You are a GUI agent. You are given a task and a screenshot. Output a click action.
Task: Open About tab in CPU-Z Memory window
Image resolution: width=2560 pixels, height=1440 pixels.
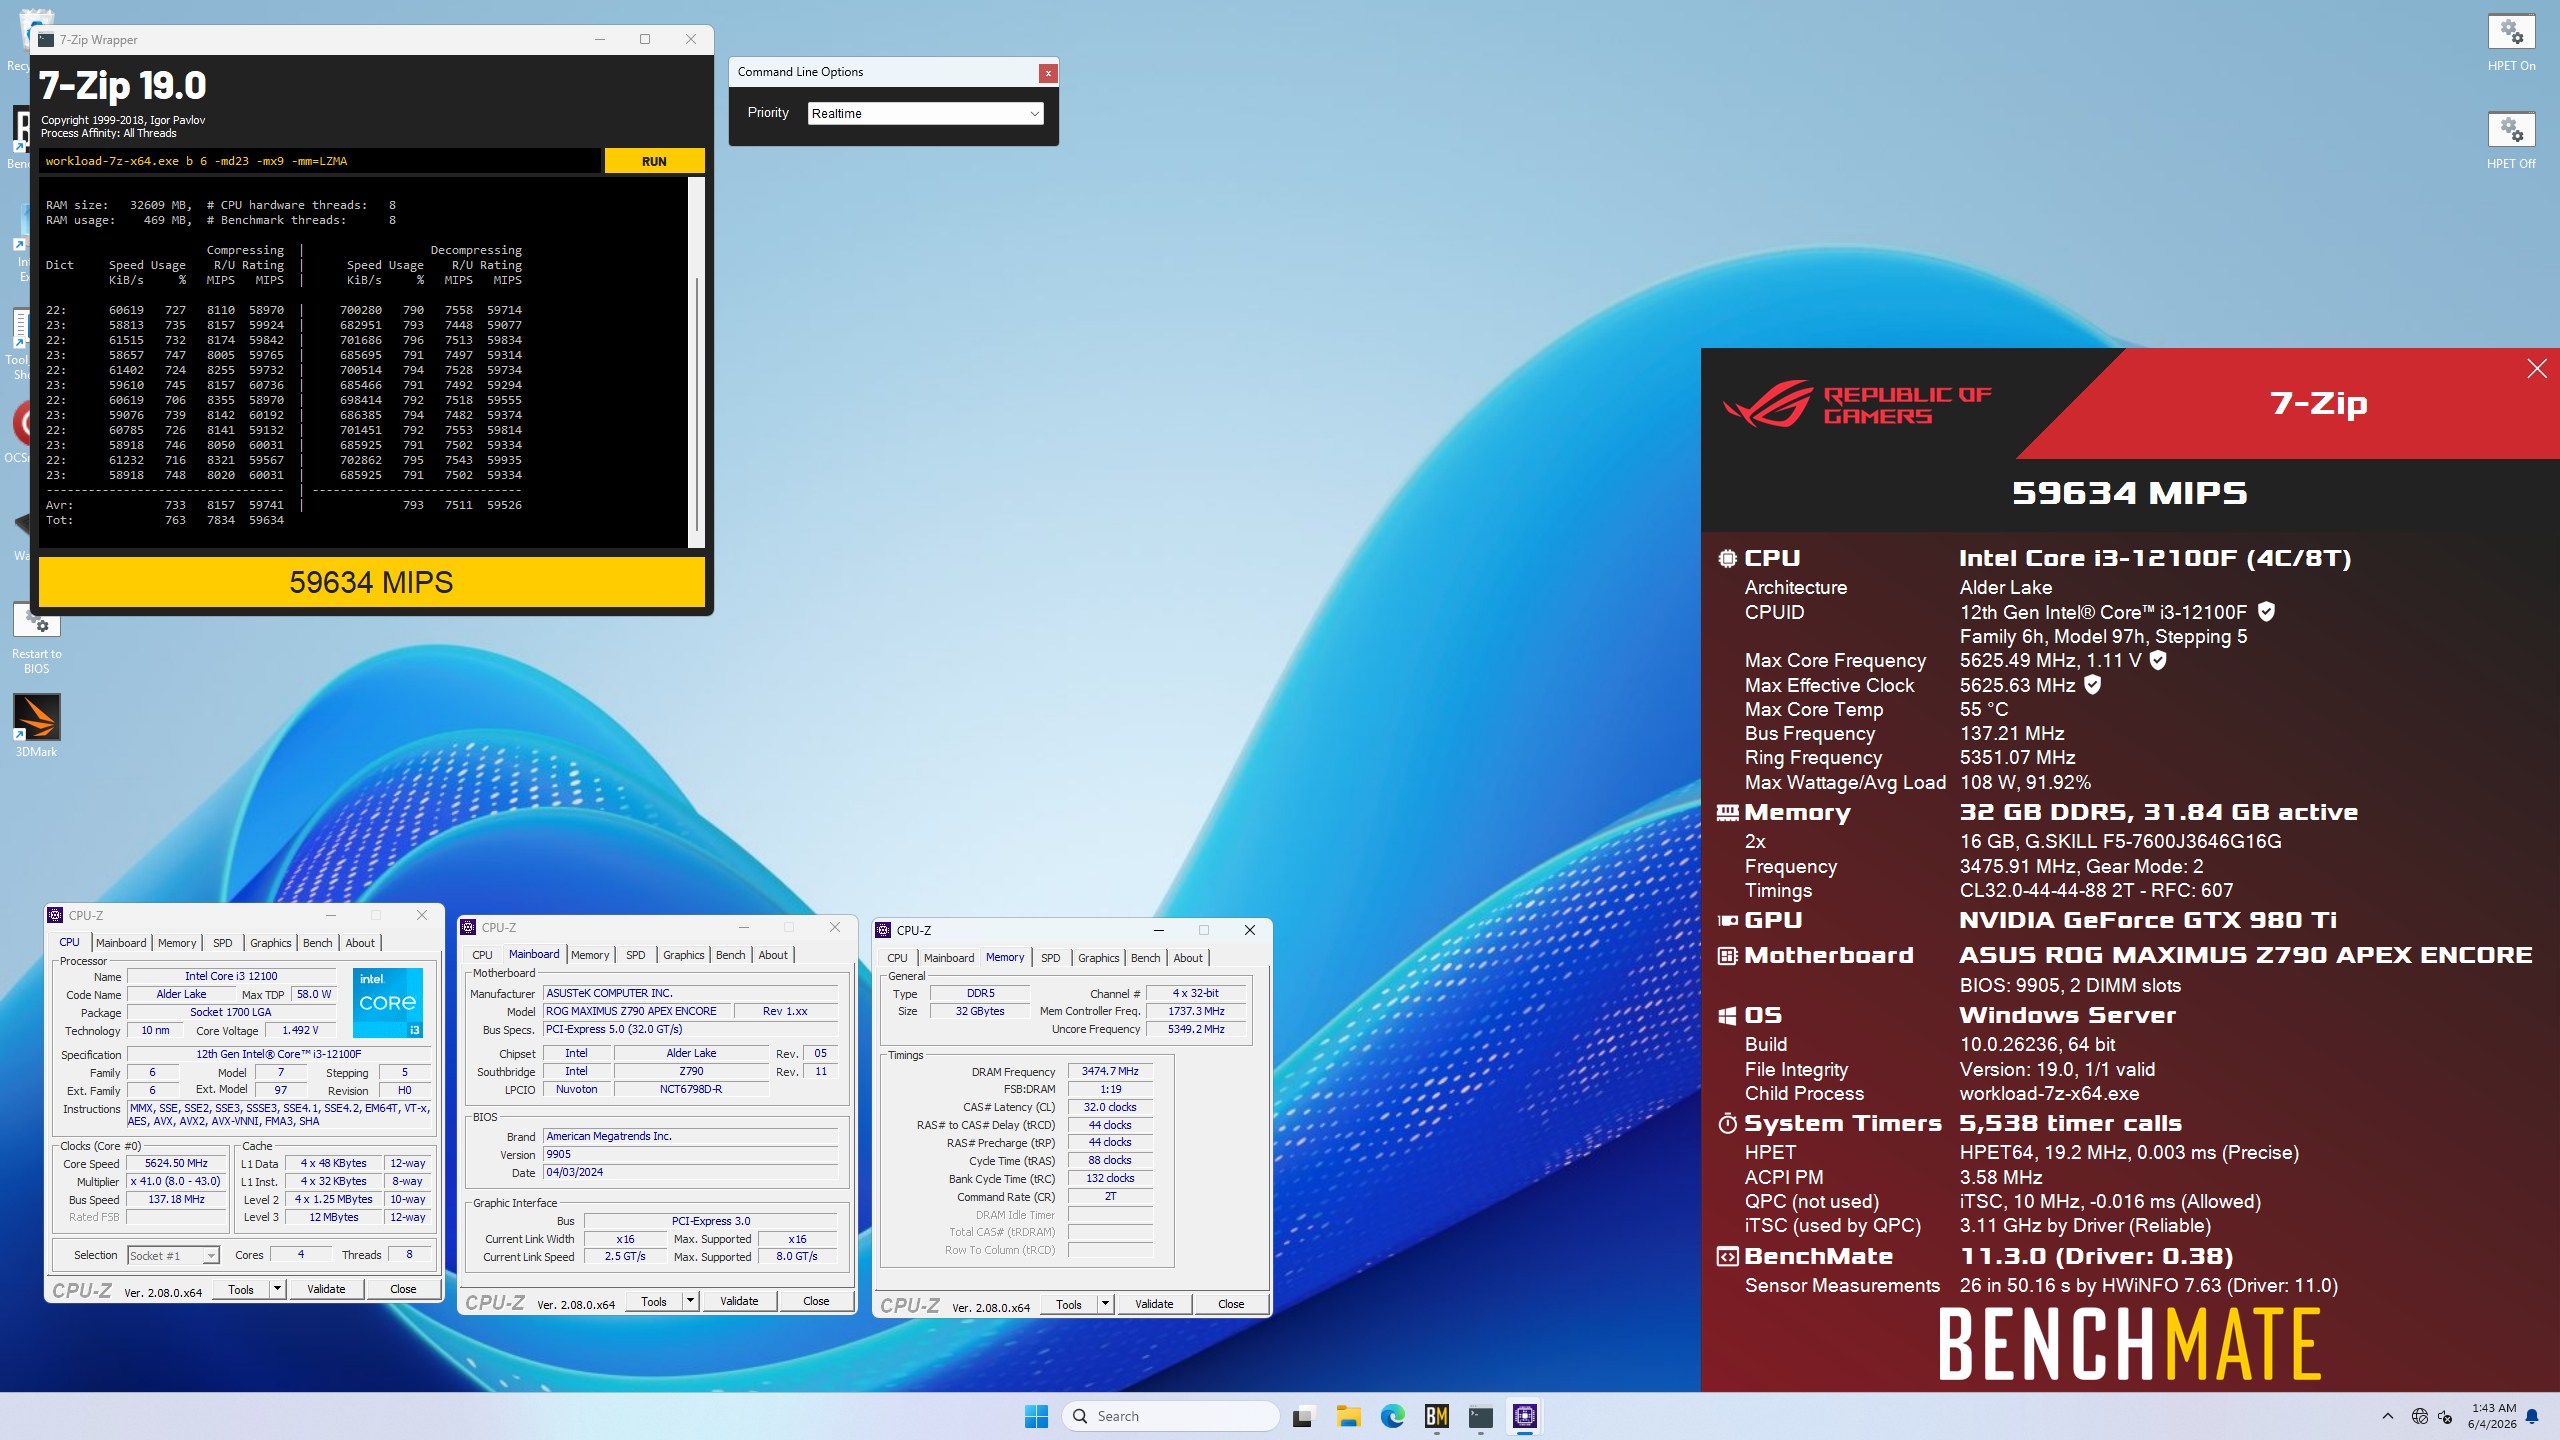tap(1188, 958)
